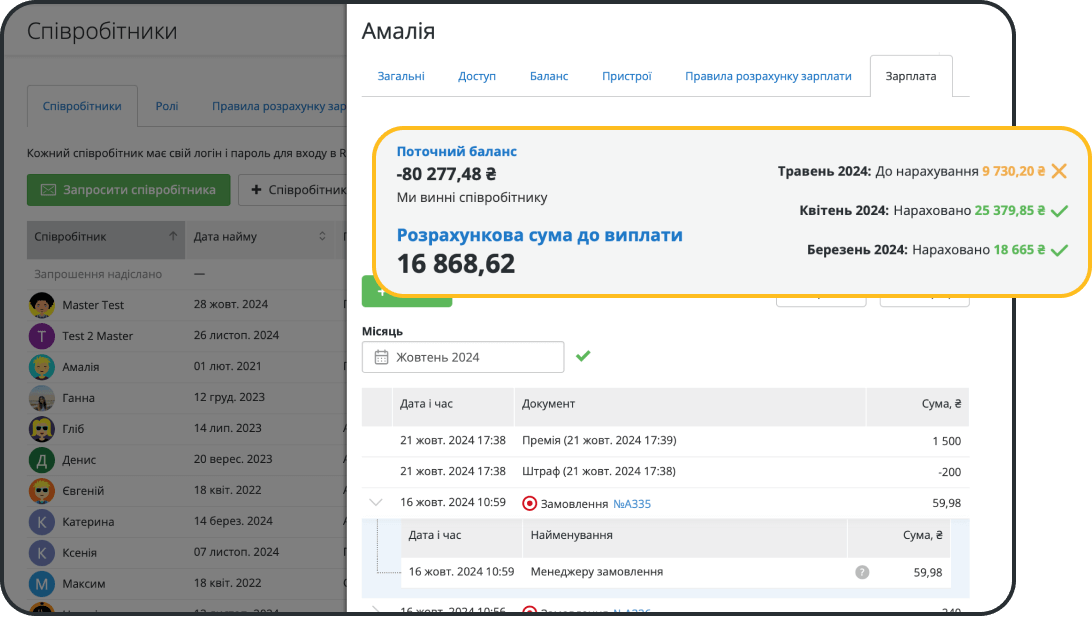
Task: Sort by Співробітник column arrow
Action: (x=173, y=237)
